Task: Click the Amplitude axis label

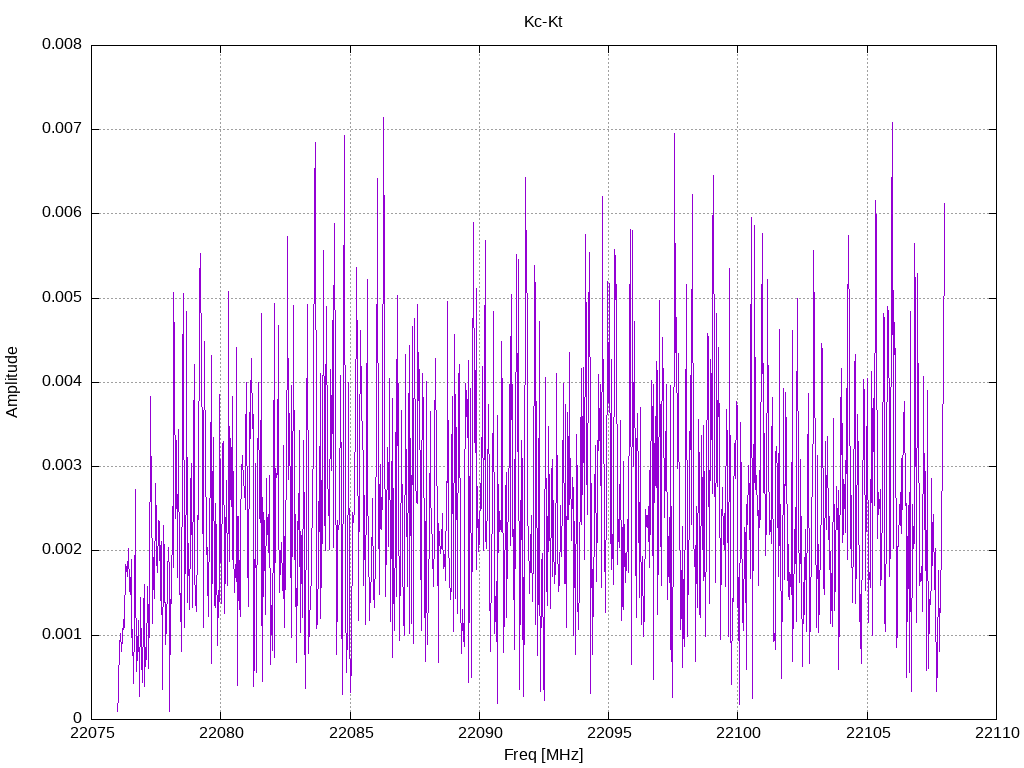Action: coord(12,382)
